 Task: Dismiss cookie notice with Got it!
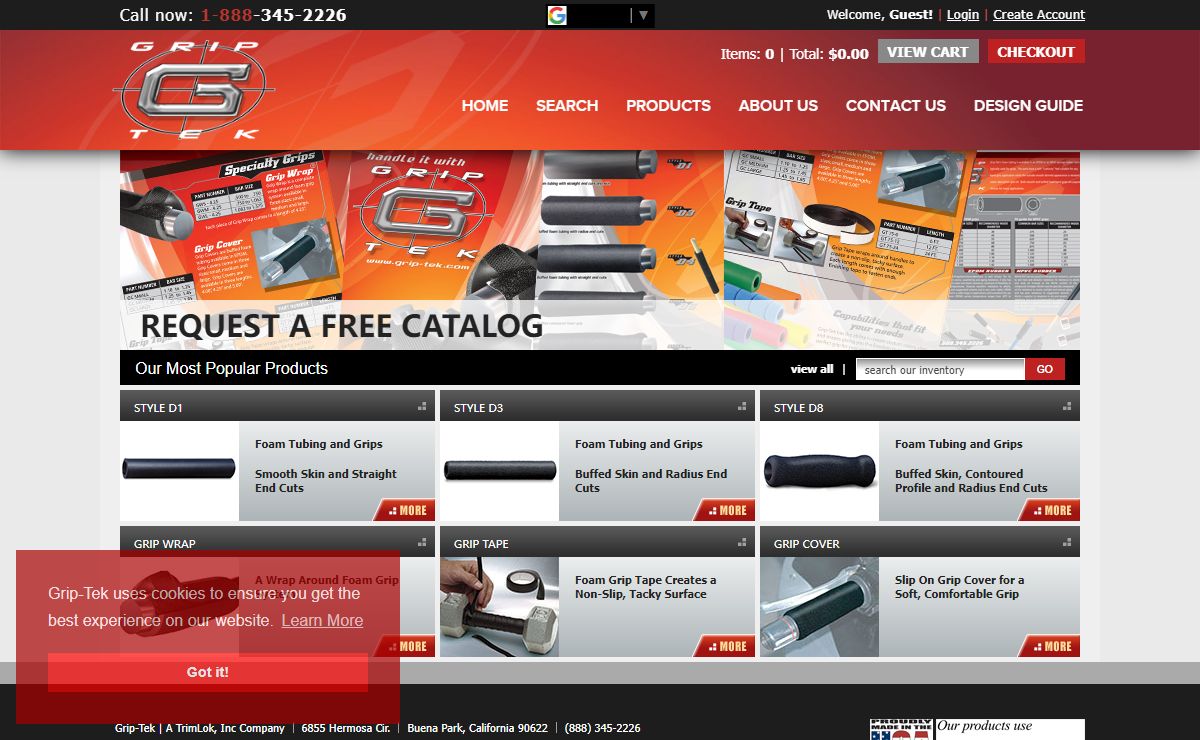coord(208,672)
